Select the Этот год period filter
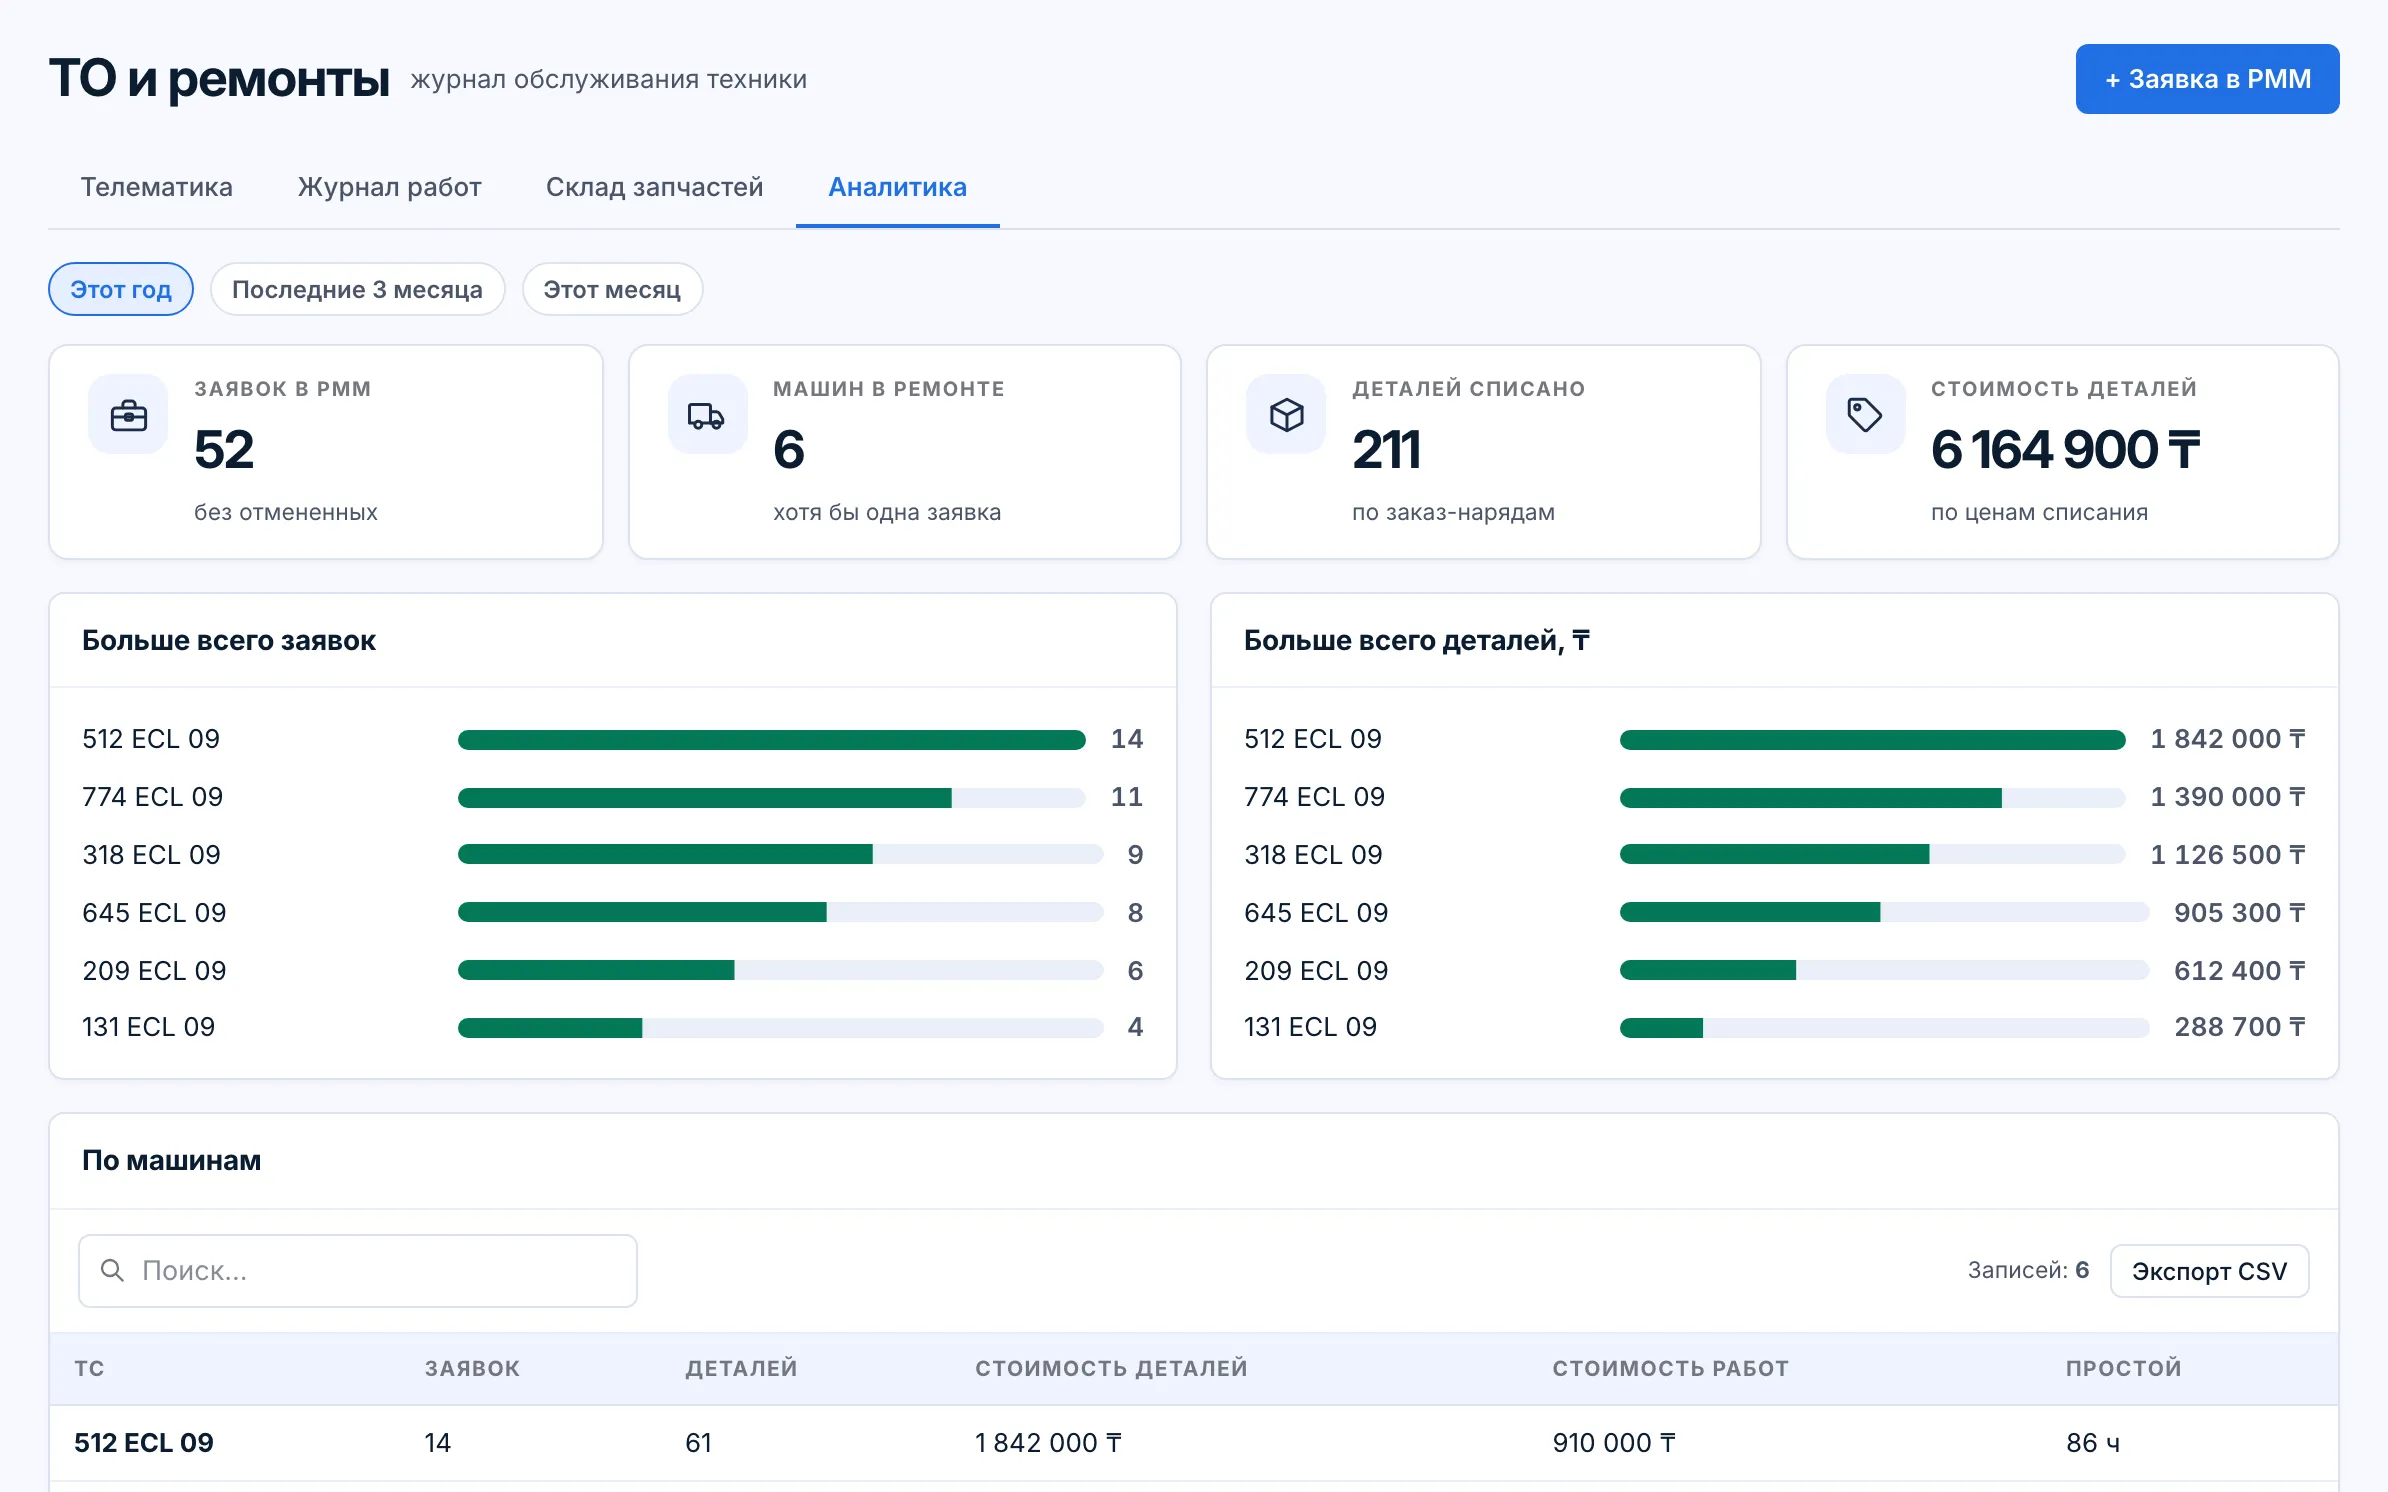 click(x=121, y=290)
